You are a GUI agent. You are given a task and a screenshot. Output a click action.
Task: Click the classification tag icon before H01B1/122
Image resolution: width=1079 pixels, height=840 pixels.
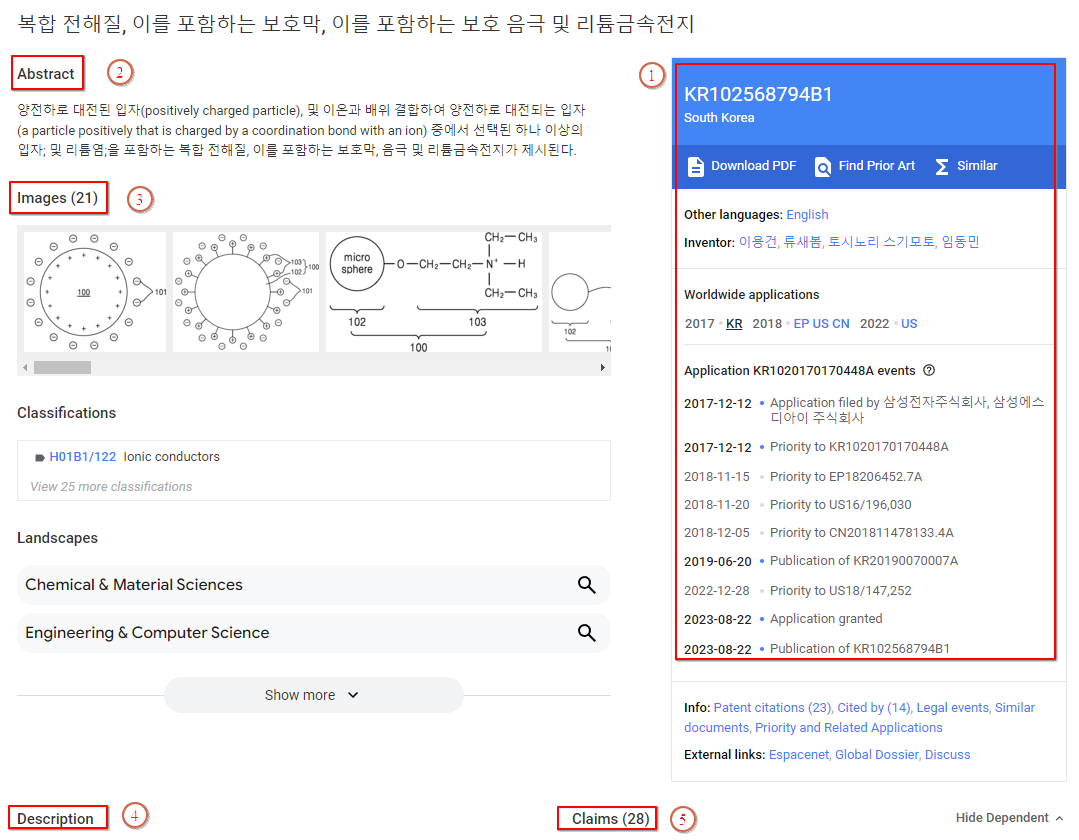point(40,457)
